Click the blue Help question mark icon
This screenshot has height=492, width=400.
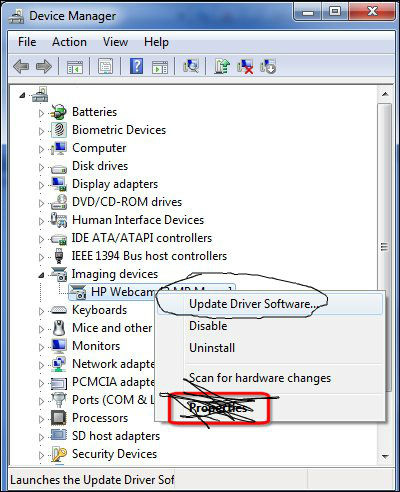(137, 66)
